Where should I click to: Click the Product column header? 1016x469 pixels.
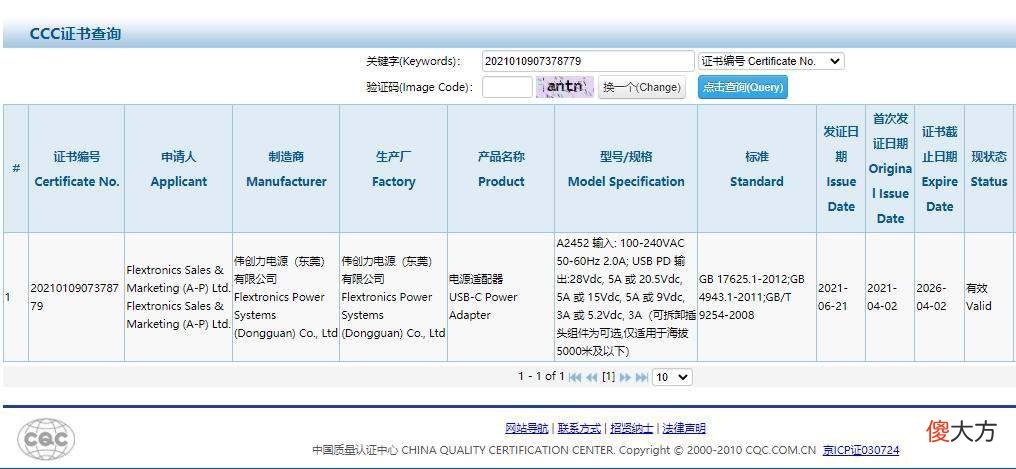tap(501, 169)
